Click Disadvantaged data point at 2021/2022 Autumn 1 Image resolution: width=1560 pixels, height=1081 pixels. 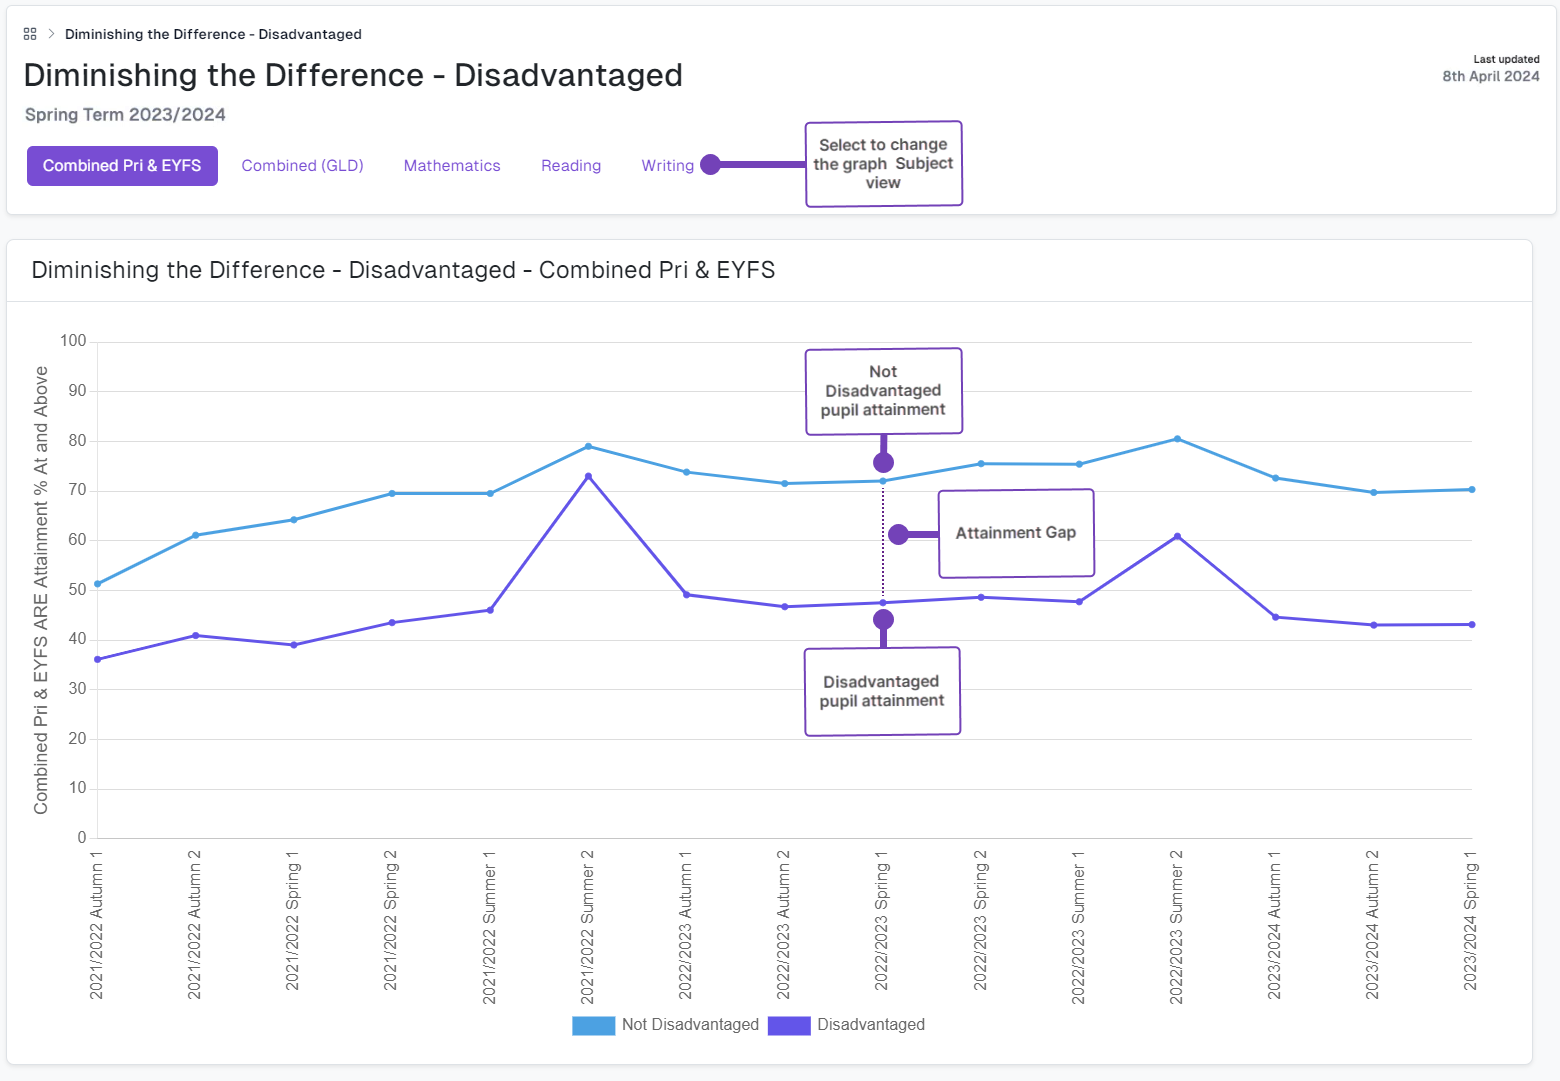[x=97, y=660]
